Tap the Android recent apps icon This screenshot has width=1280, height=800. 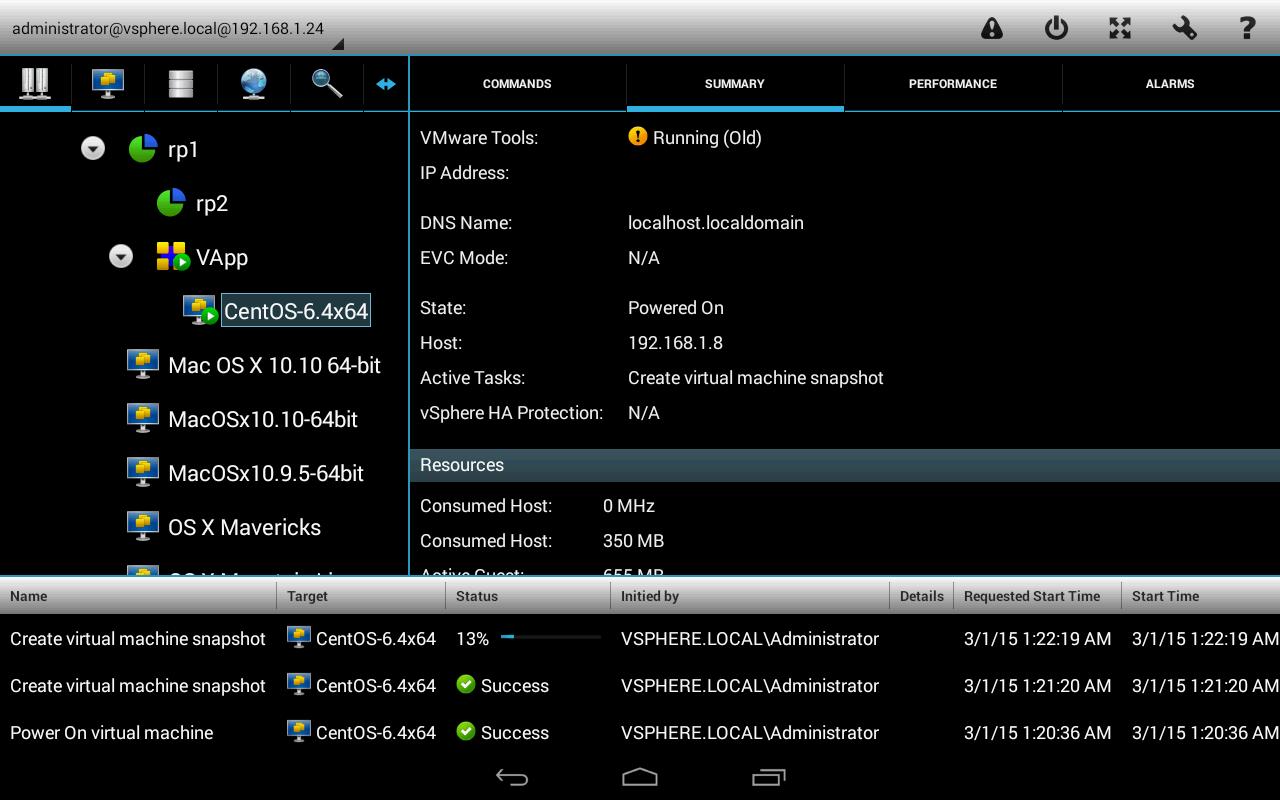point(768,777)
